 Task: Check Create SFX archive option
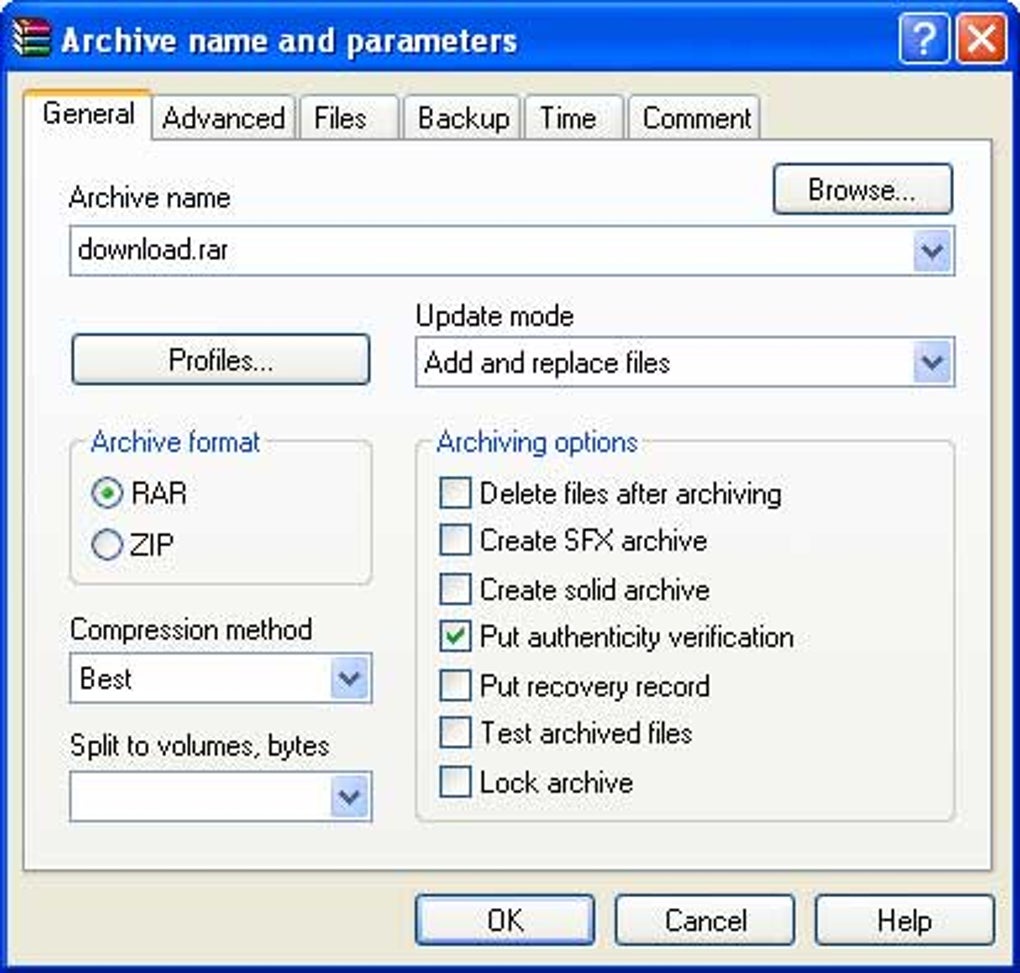click(x=455, y=540)
